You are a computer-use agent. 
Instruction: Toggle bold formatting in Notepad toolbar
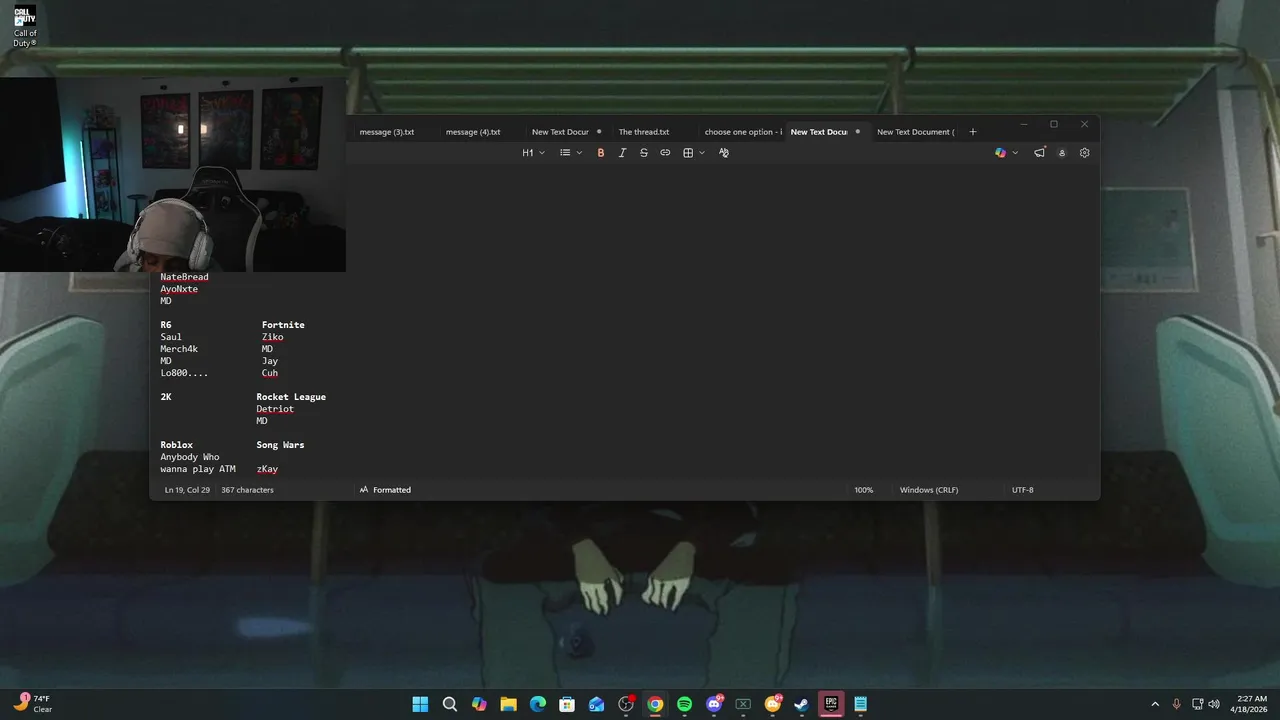[601, 153]
